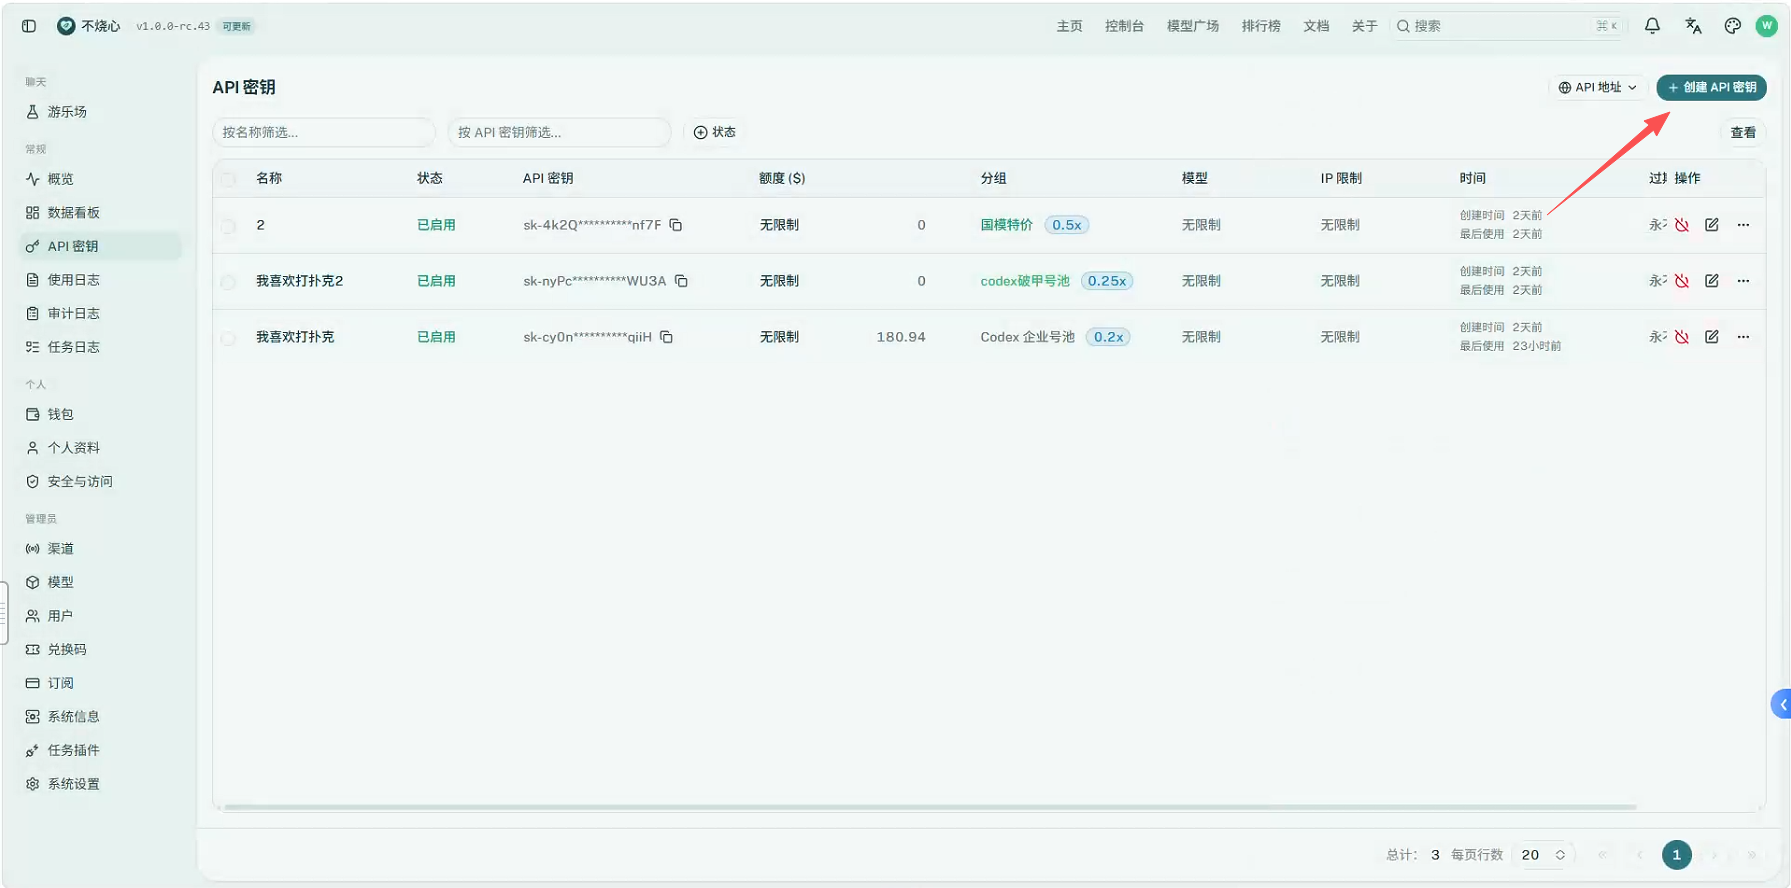Open 模型 in sidebar
The width and height of the screenshot is (1791, 888).
(x=101, y=582)
